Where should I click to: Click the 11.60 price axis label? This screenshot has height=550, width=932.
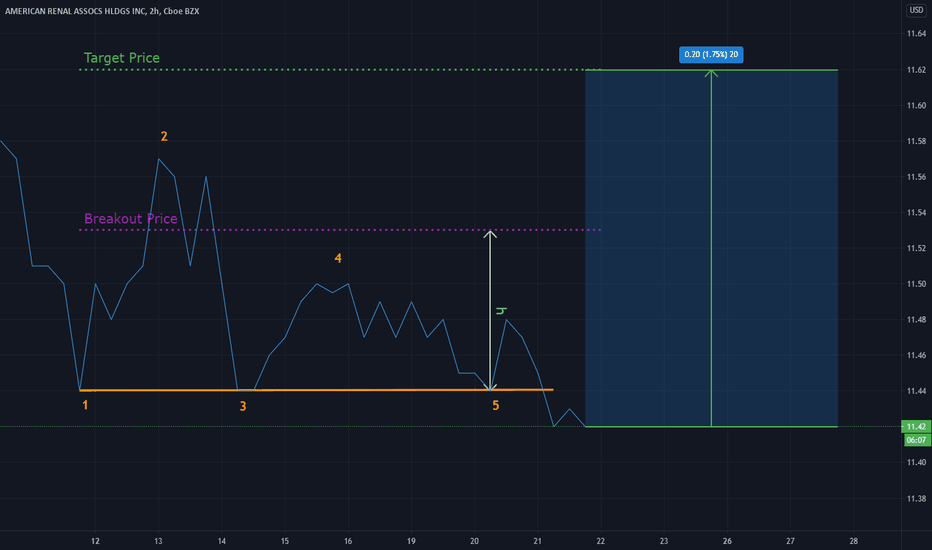tap(916, 105)
